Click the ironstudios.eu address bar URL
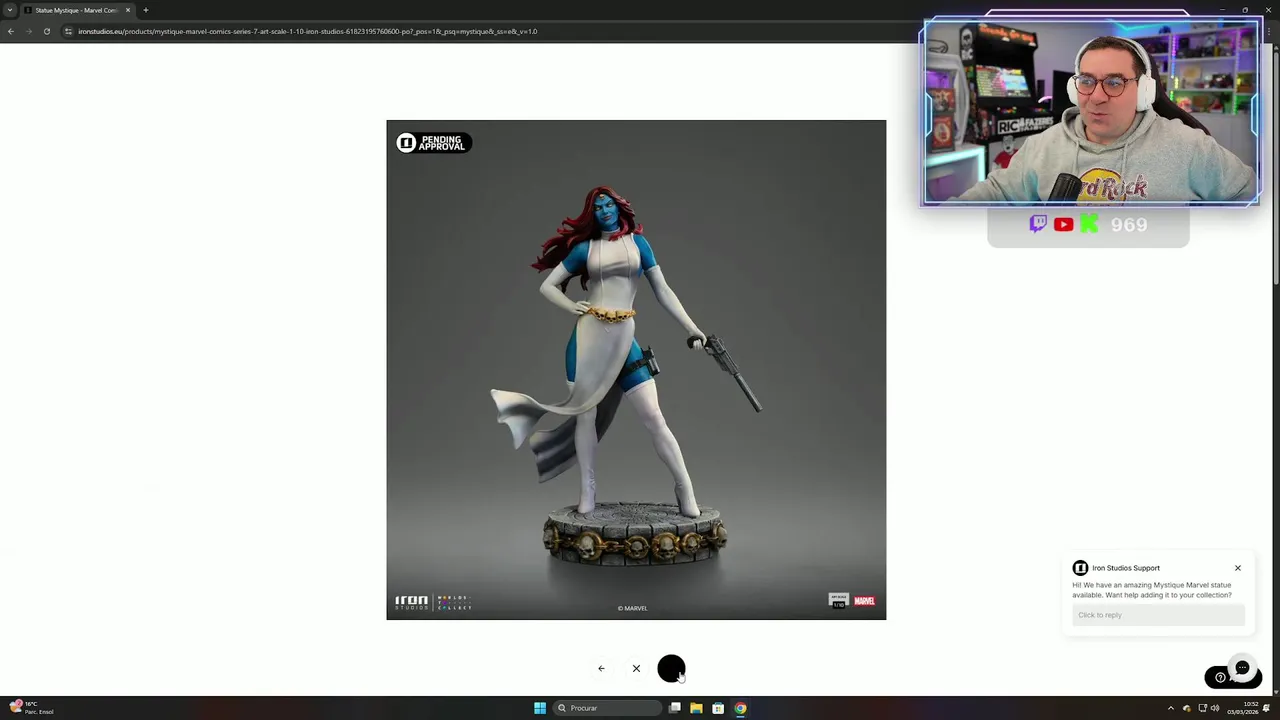Image resolution: width=1280 pixels, height=720 pixels. point(307,31)
